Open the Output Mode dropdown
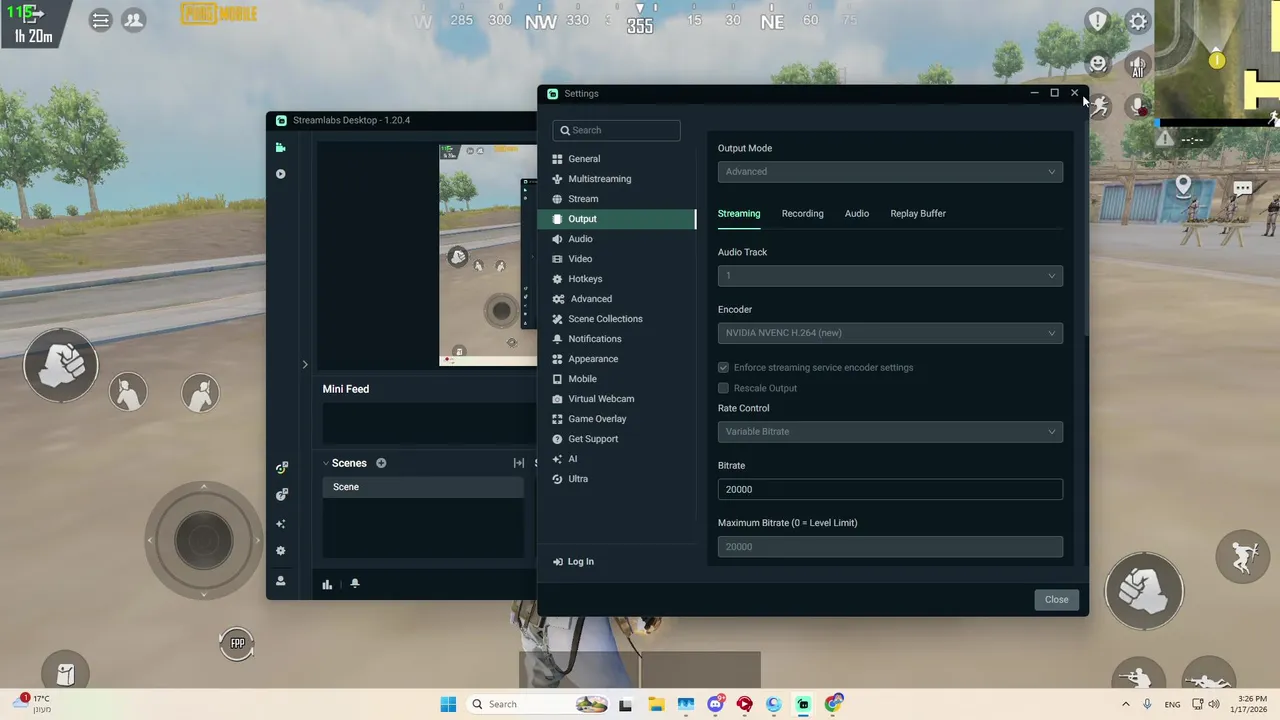 coord(890,172)
